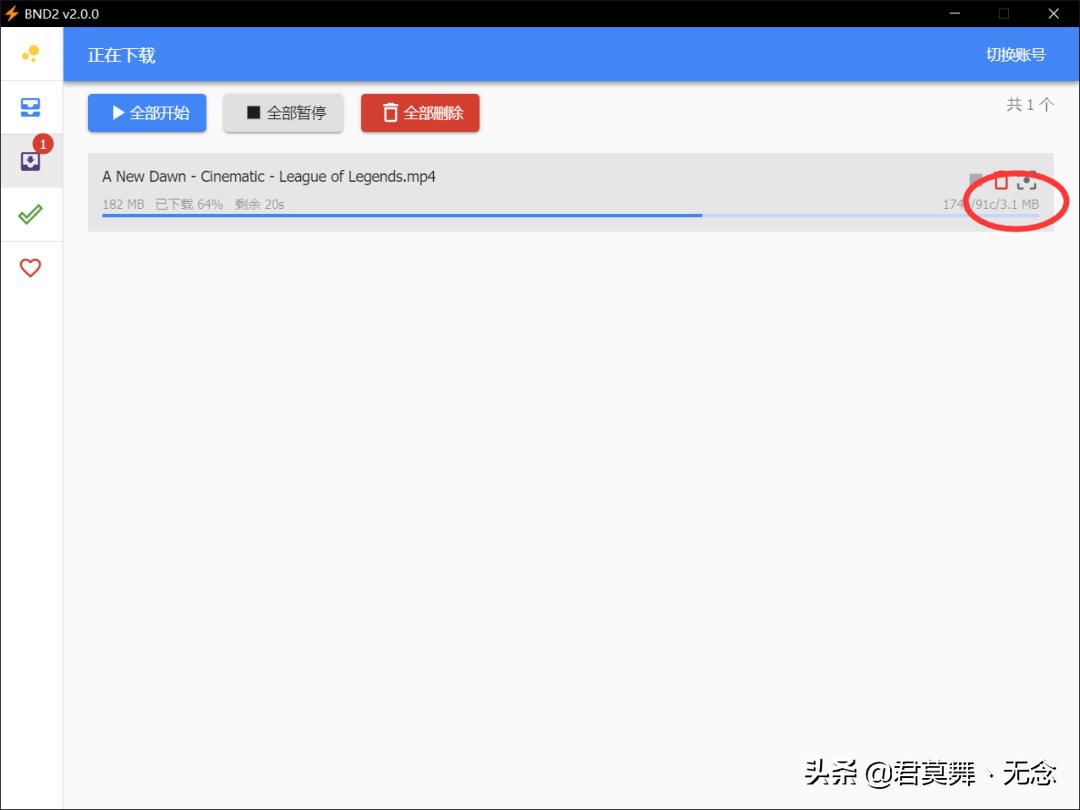Click the locate-file focus icon on download row
This screenshot has width=1080, height=810.
(x=1026, y=180)
